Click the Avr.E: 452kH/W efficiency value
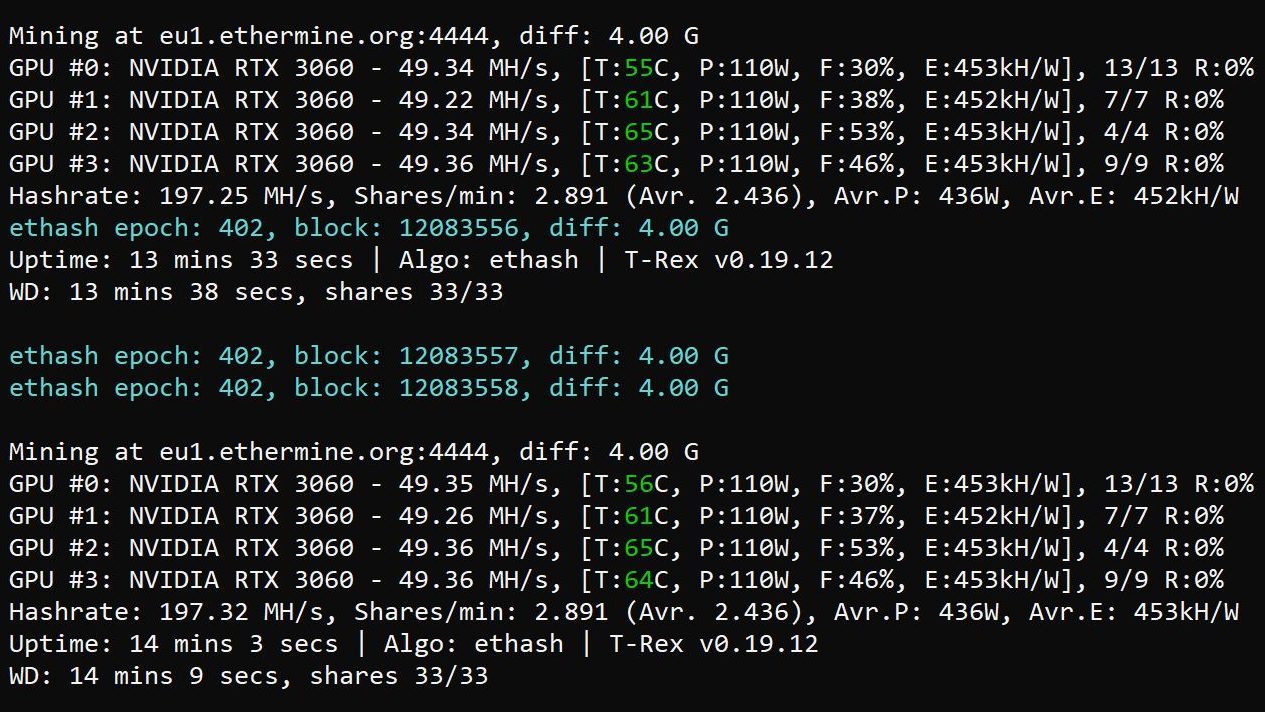This screenshot has width=1265, height=712. pos(1136,196)
